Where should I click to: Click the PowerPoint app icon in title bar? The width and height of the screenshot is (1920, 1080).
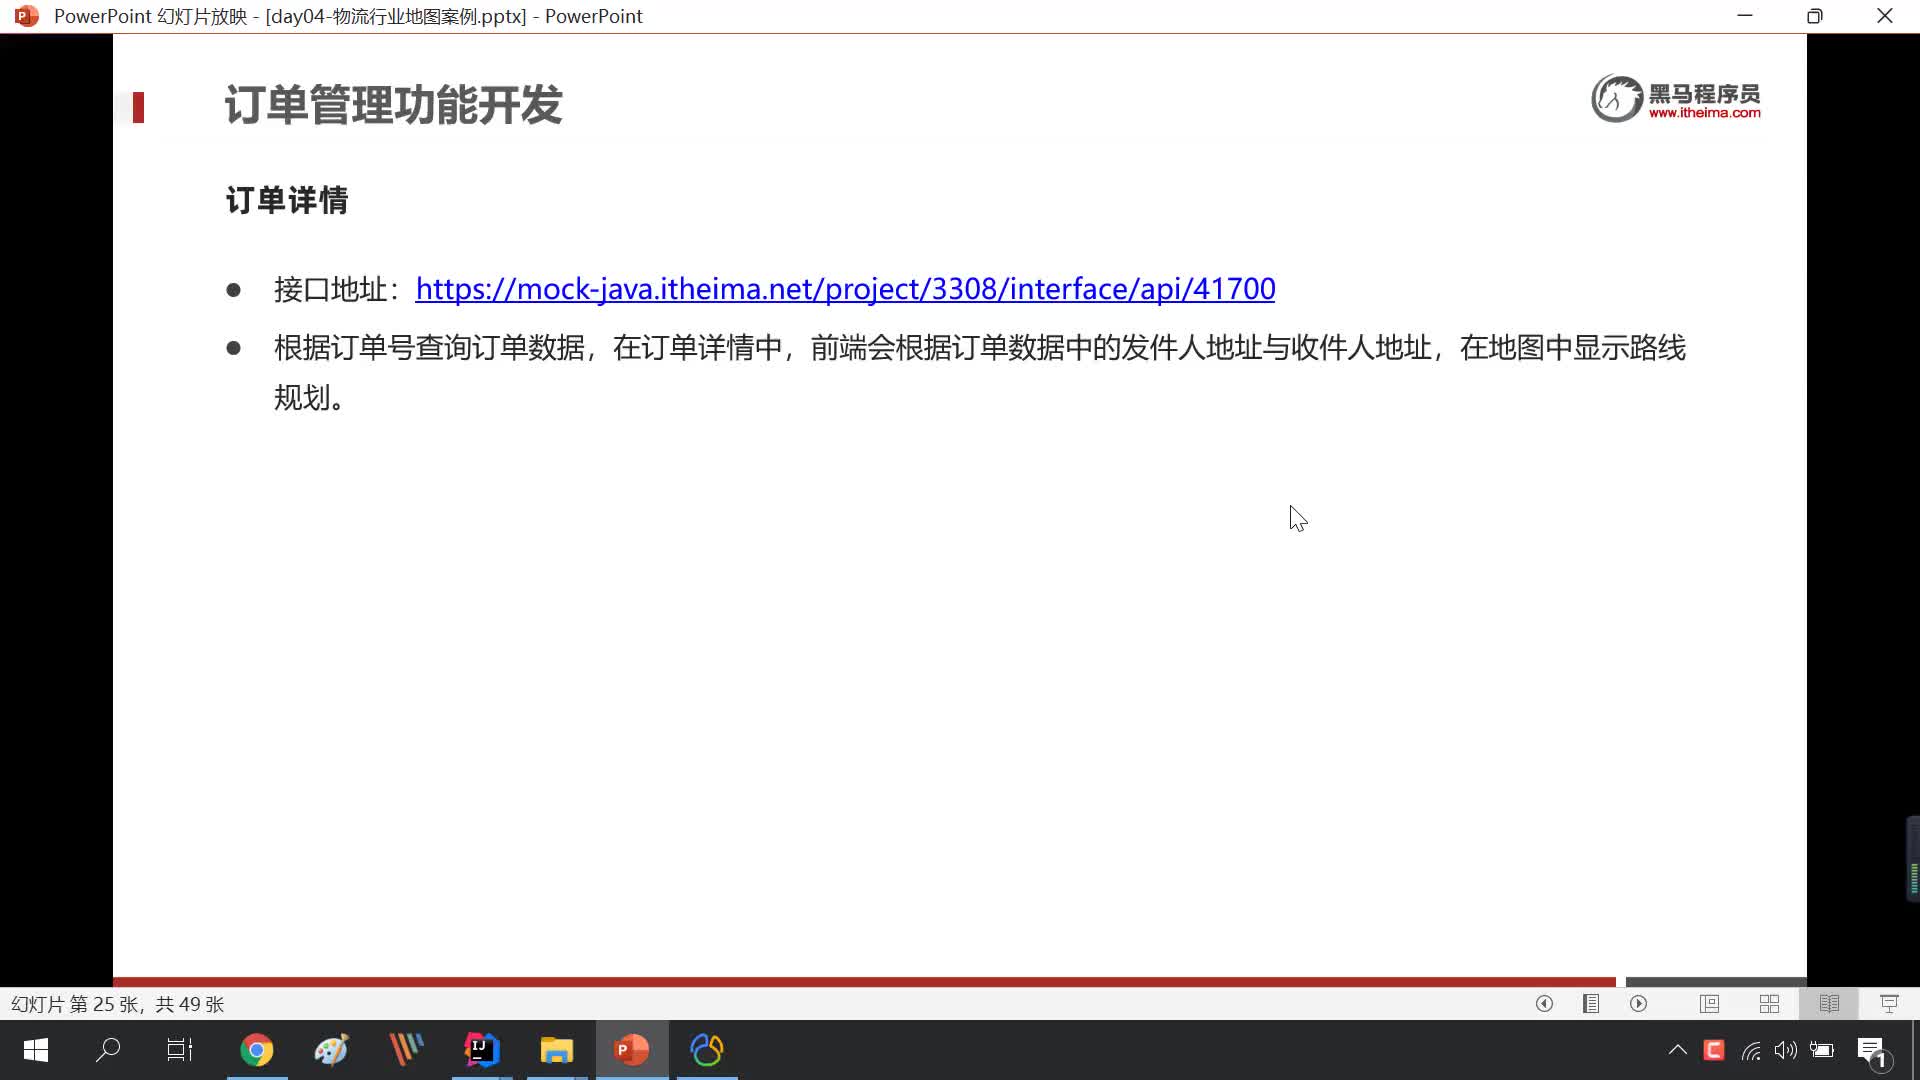[27, 16]
